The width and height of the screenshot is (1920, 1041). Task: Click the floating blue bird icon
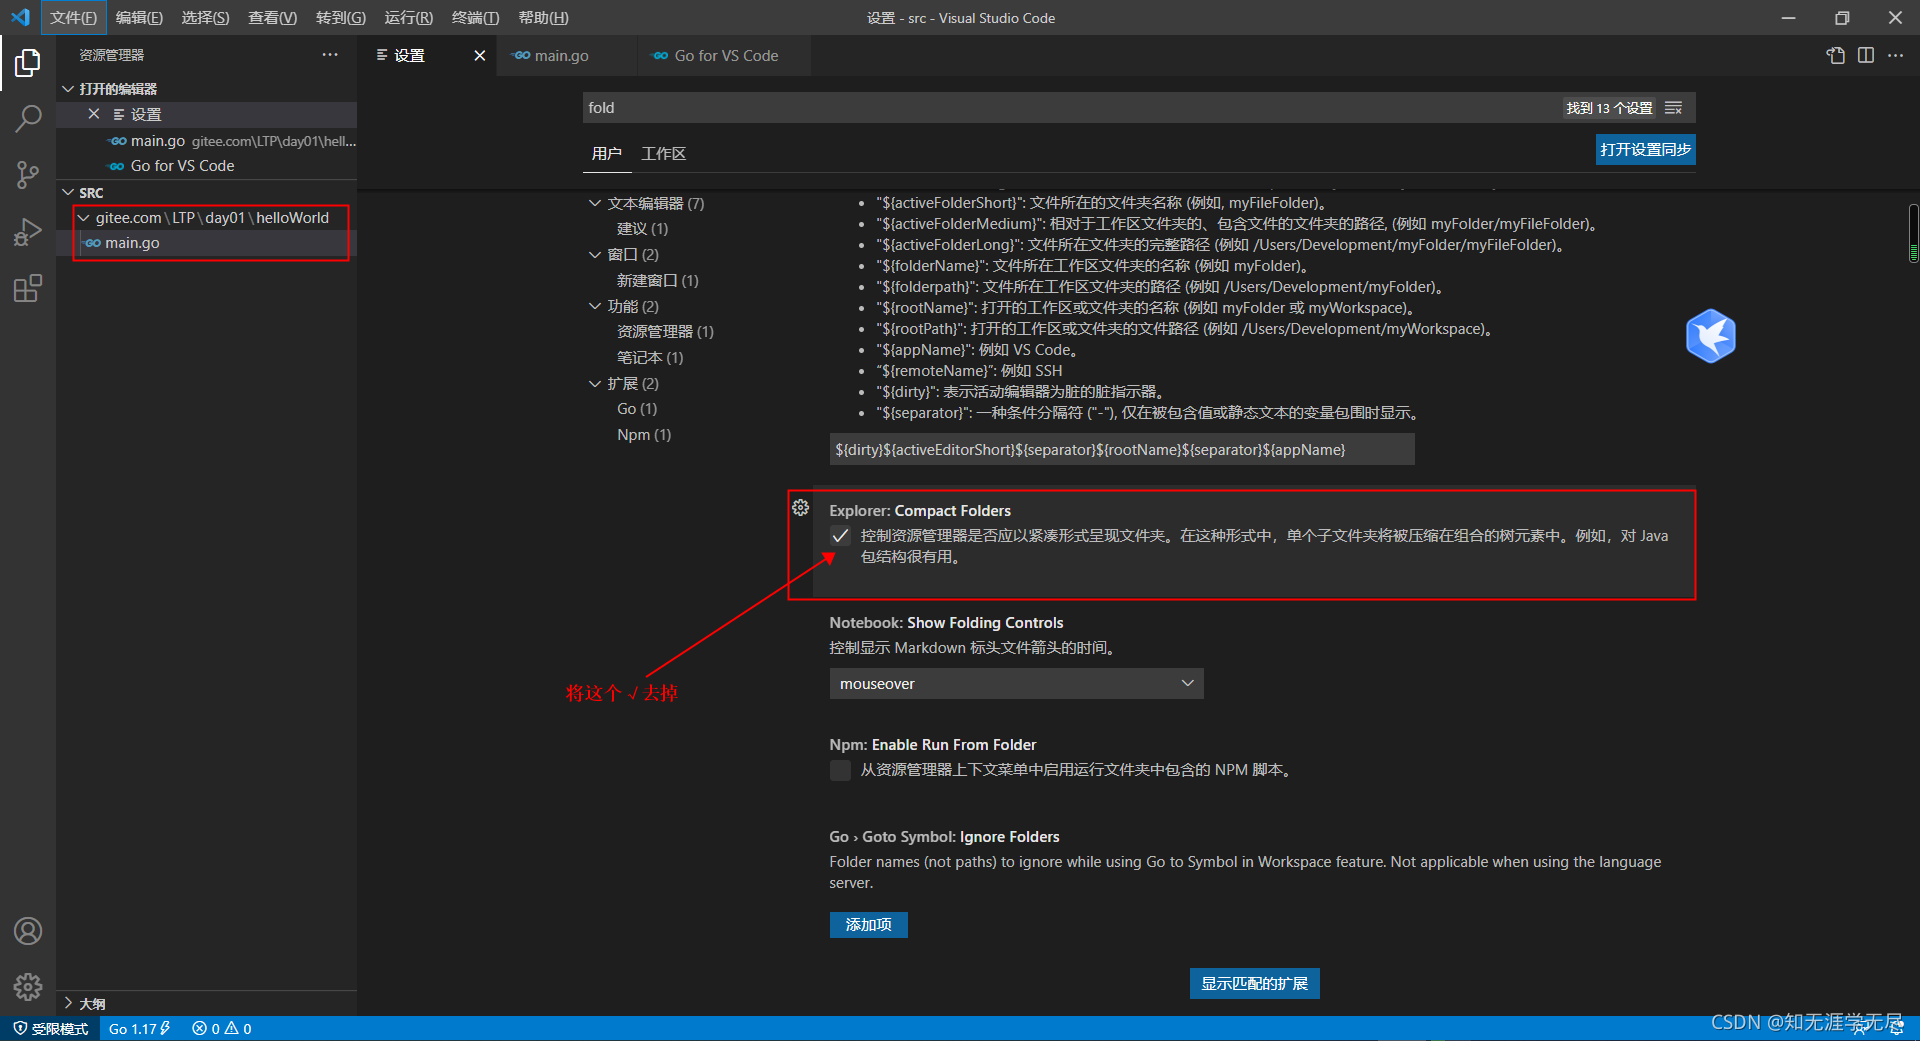[x=1710, y=336]
